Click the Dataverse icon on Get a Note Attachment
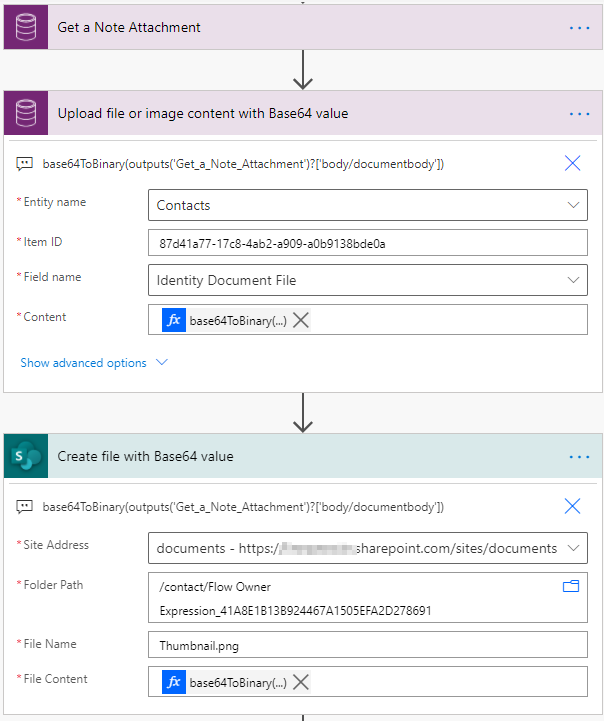The width and height of the screenshot is (604, 721). click(x=26, y=28)
